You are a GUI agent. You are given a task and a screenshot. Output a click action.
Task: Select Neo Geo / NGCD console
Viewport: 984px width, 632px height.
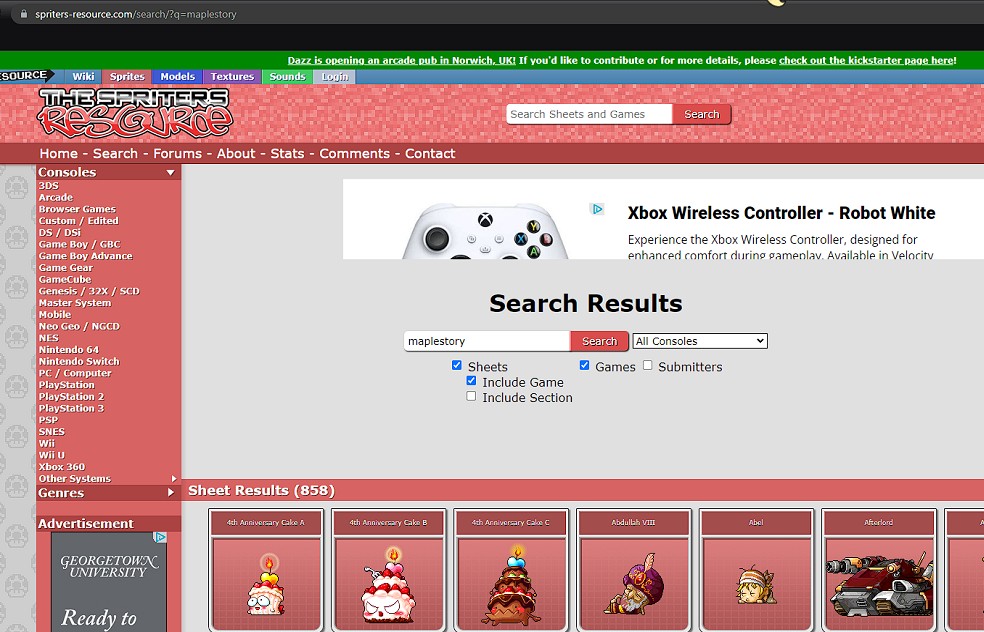[79, 326]
